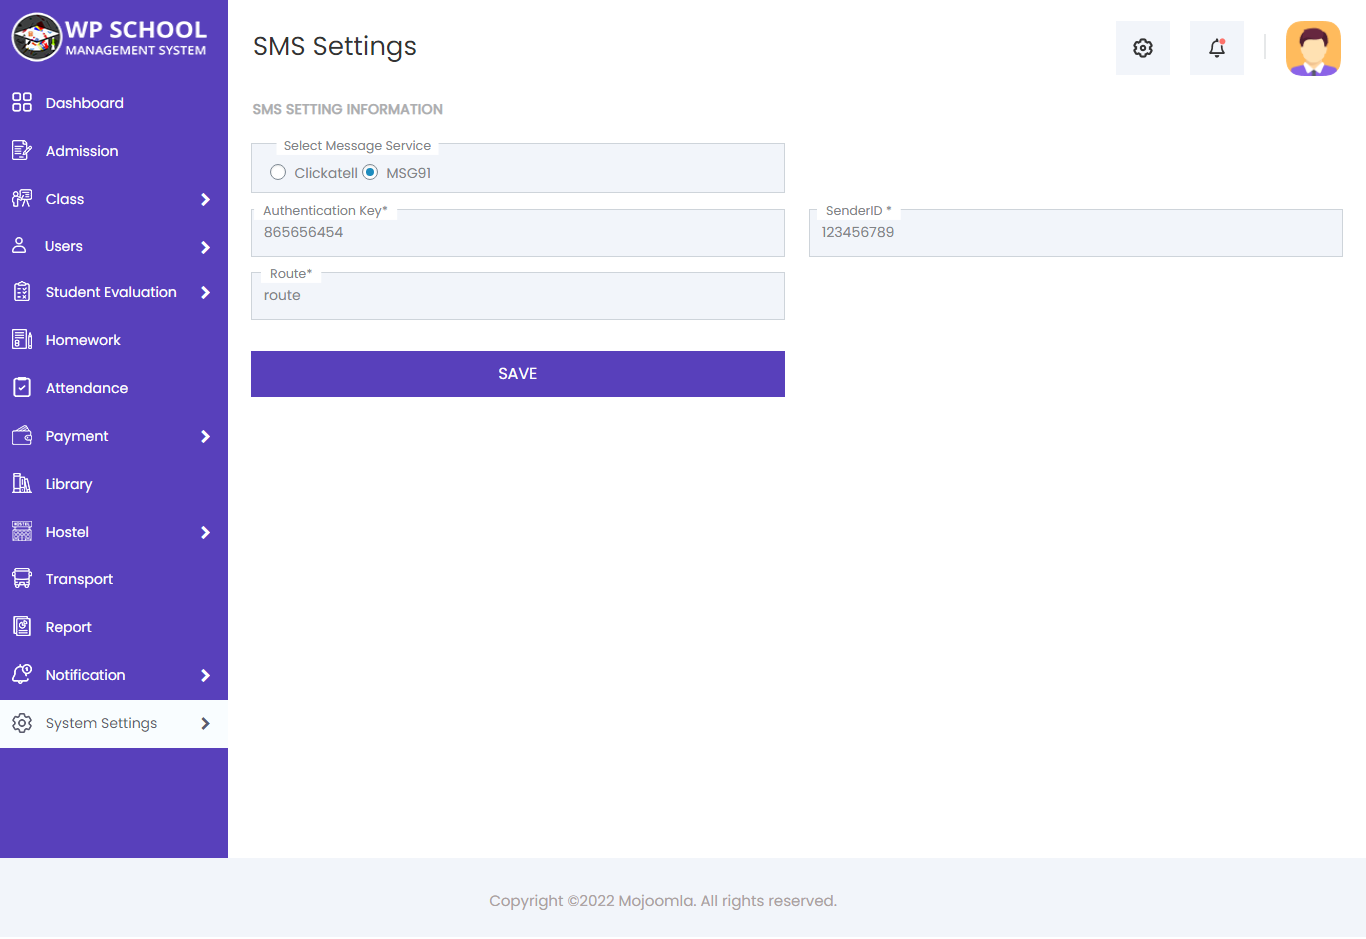
Task: Open the notification bell in top header
Action: pos(1217,48)
